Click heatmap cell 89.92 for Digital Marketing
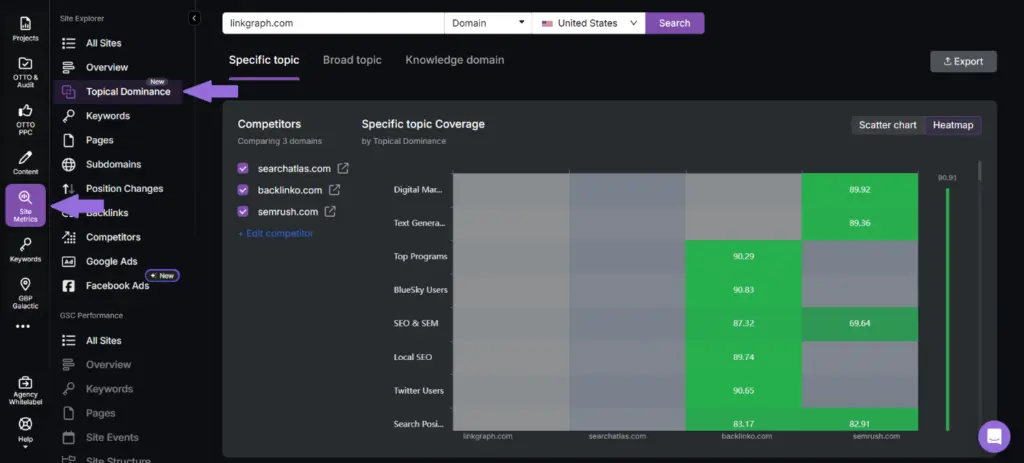1024x463 pixels. click(859, 190)
